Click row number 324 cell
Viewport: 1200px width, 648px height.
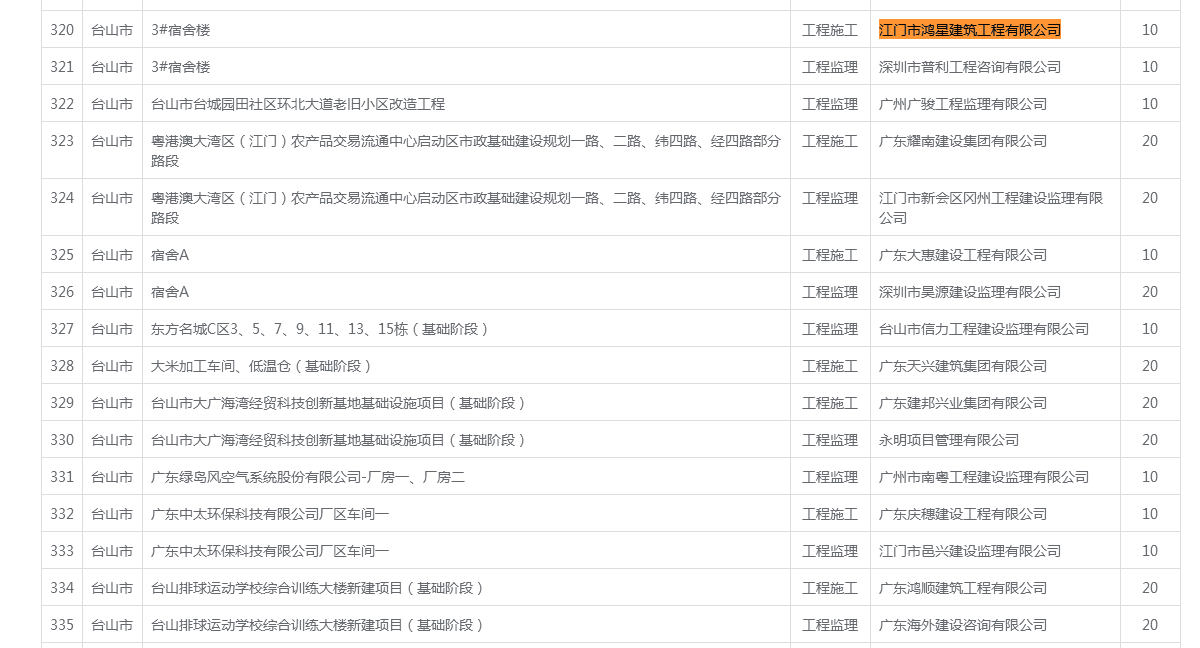click(x=62, y=207)
